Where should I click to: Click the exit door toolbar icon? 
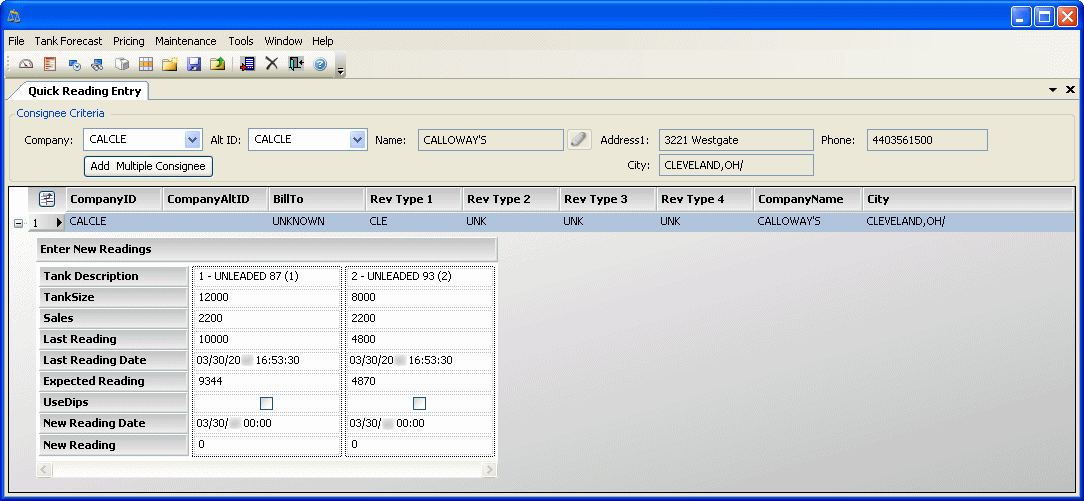tap(296, 64)
